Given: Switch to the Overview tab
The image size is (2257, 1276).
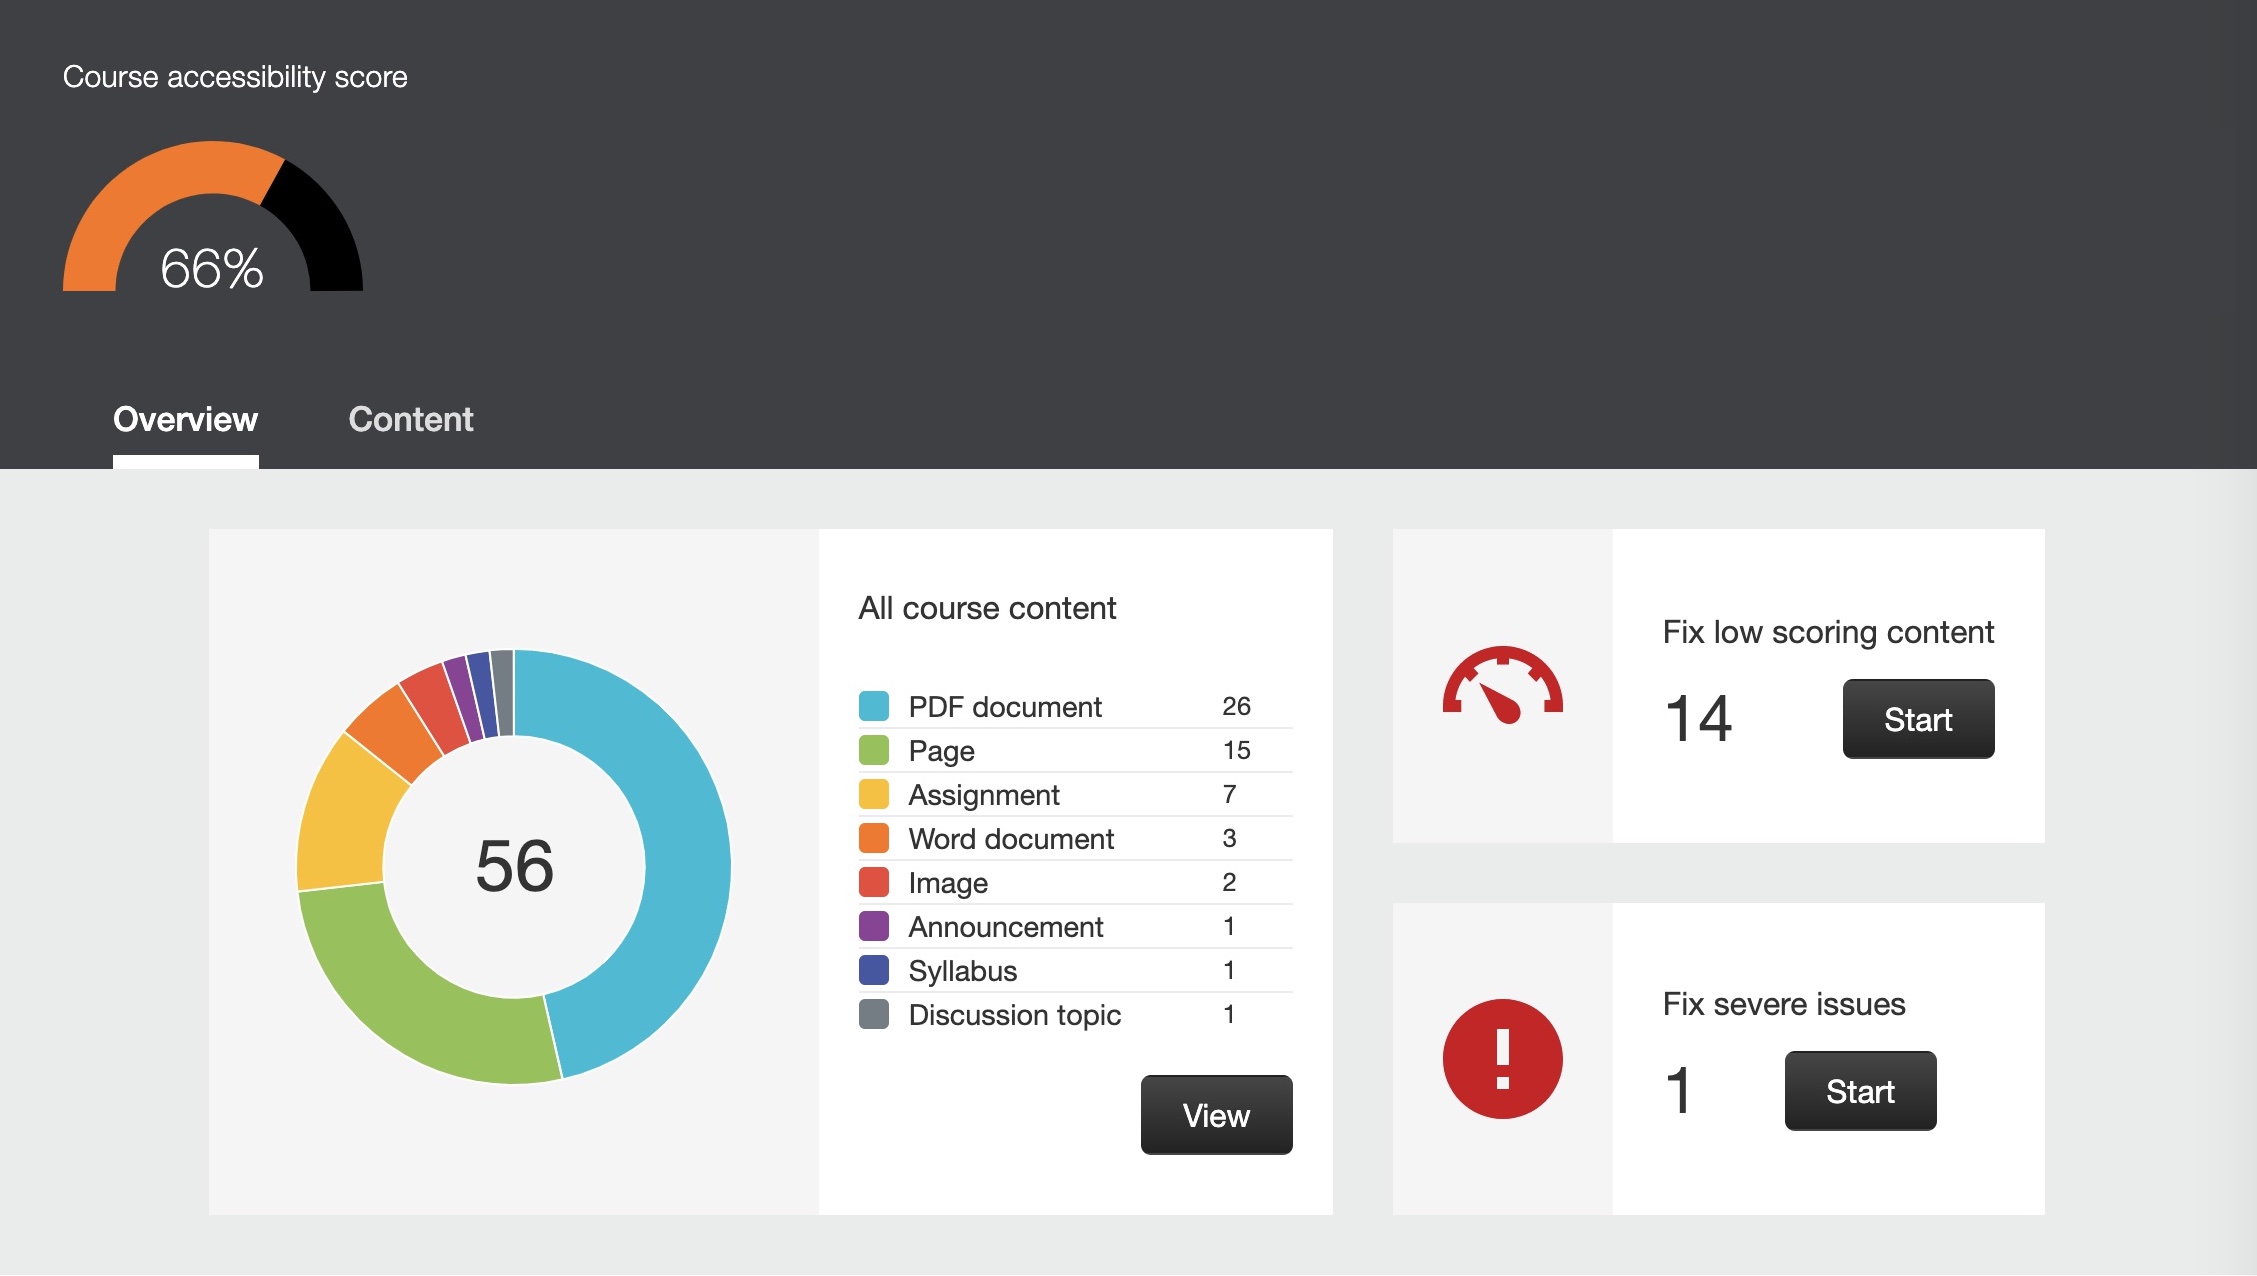Looking at the screenshot, I should (184, 419).
